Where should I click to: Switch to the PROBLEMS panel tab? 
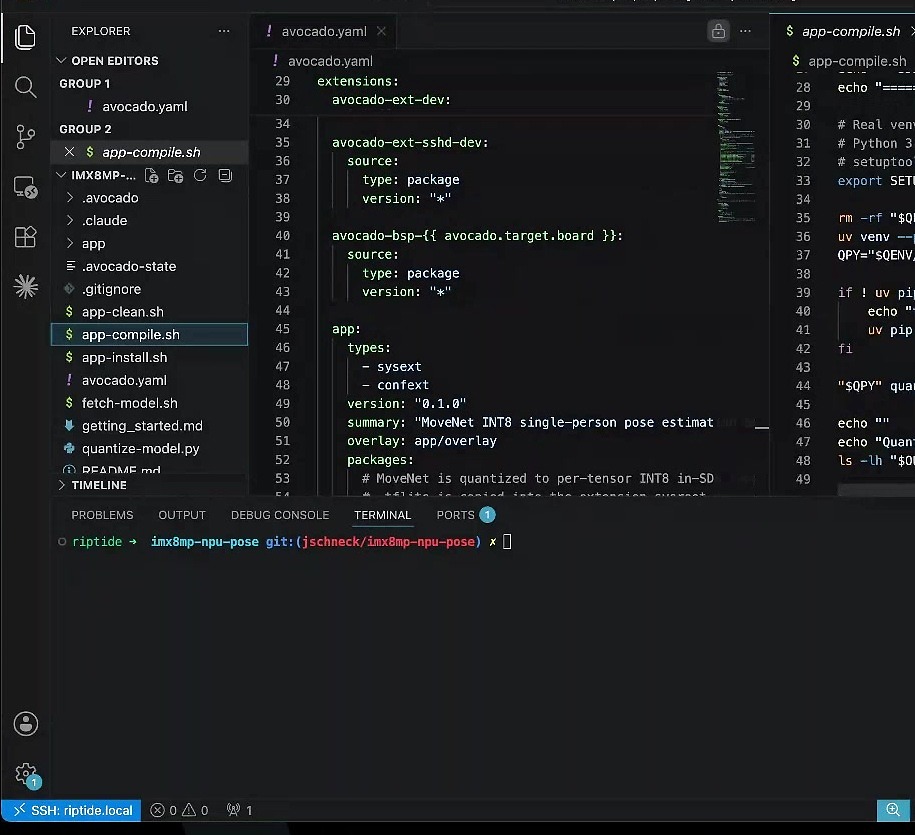coord(102,515)
